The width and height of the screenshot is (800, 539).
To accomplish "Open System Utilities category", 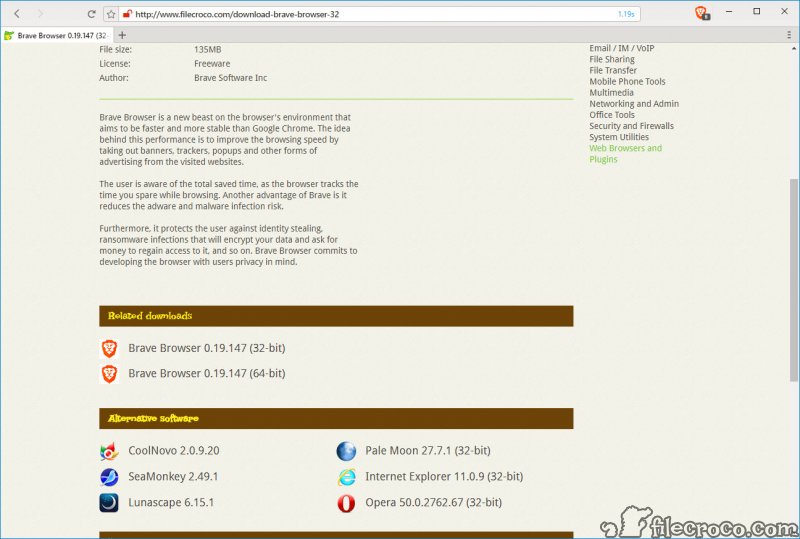I will [x=619, y=137].
